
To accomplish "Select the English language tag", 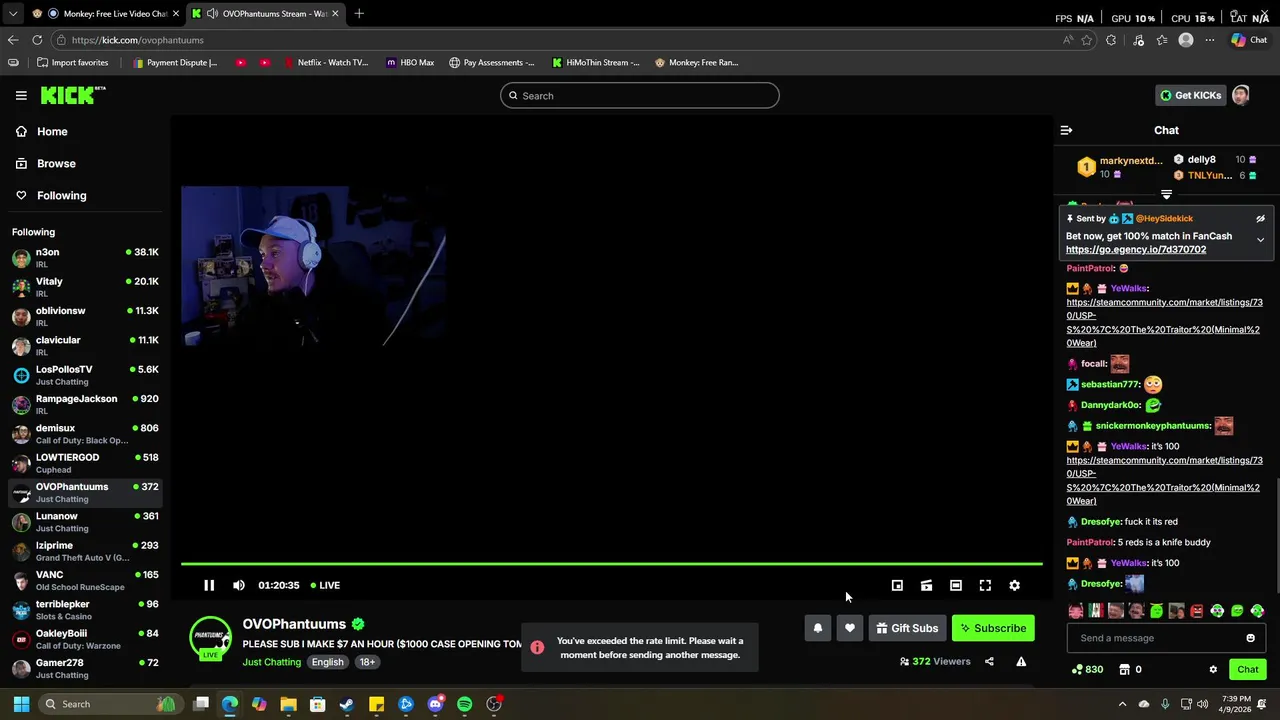I will pos(327,662).
